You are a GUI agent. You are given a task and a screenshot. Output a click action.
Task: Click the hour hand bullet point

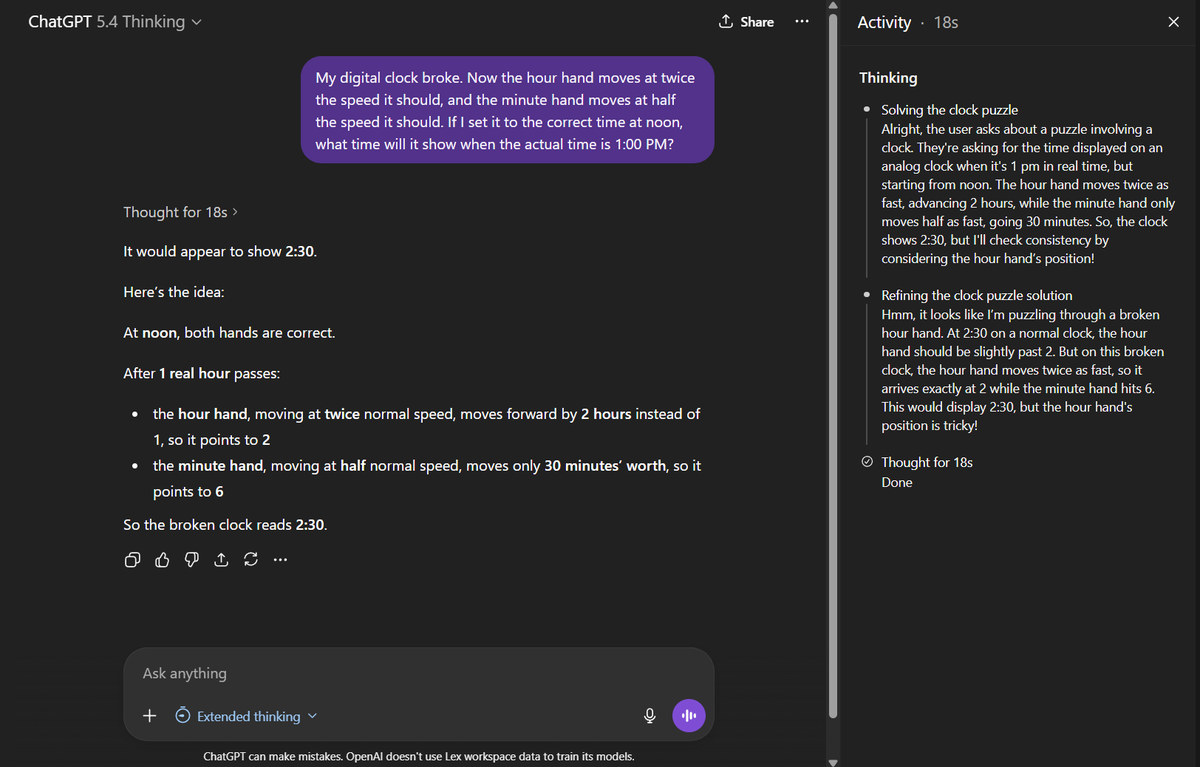pyautogui.click(x=427, y=426)
